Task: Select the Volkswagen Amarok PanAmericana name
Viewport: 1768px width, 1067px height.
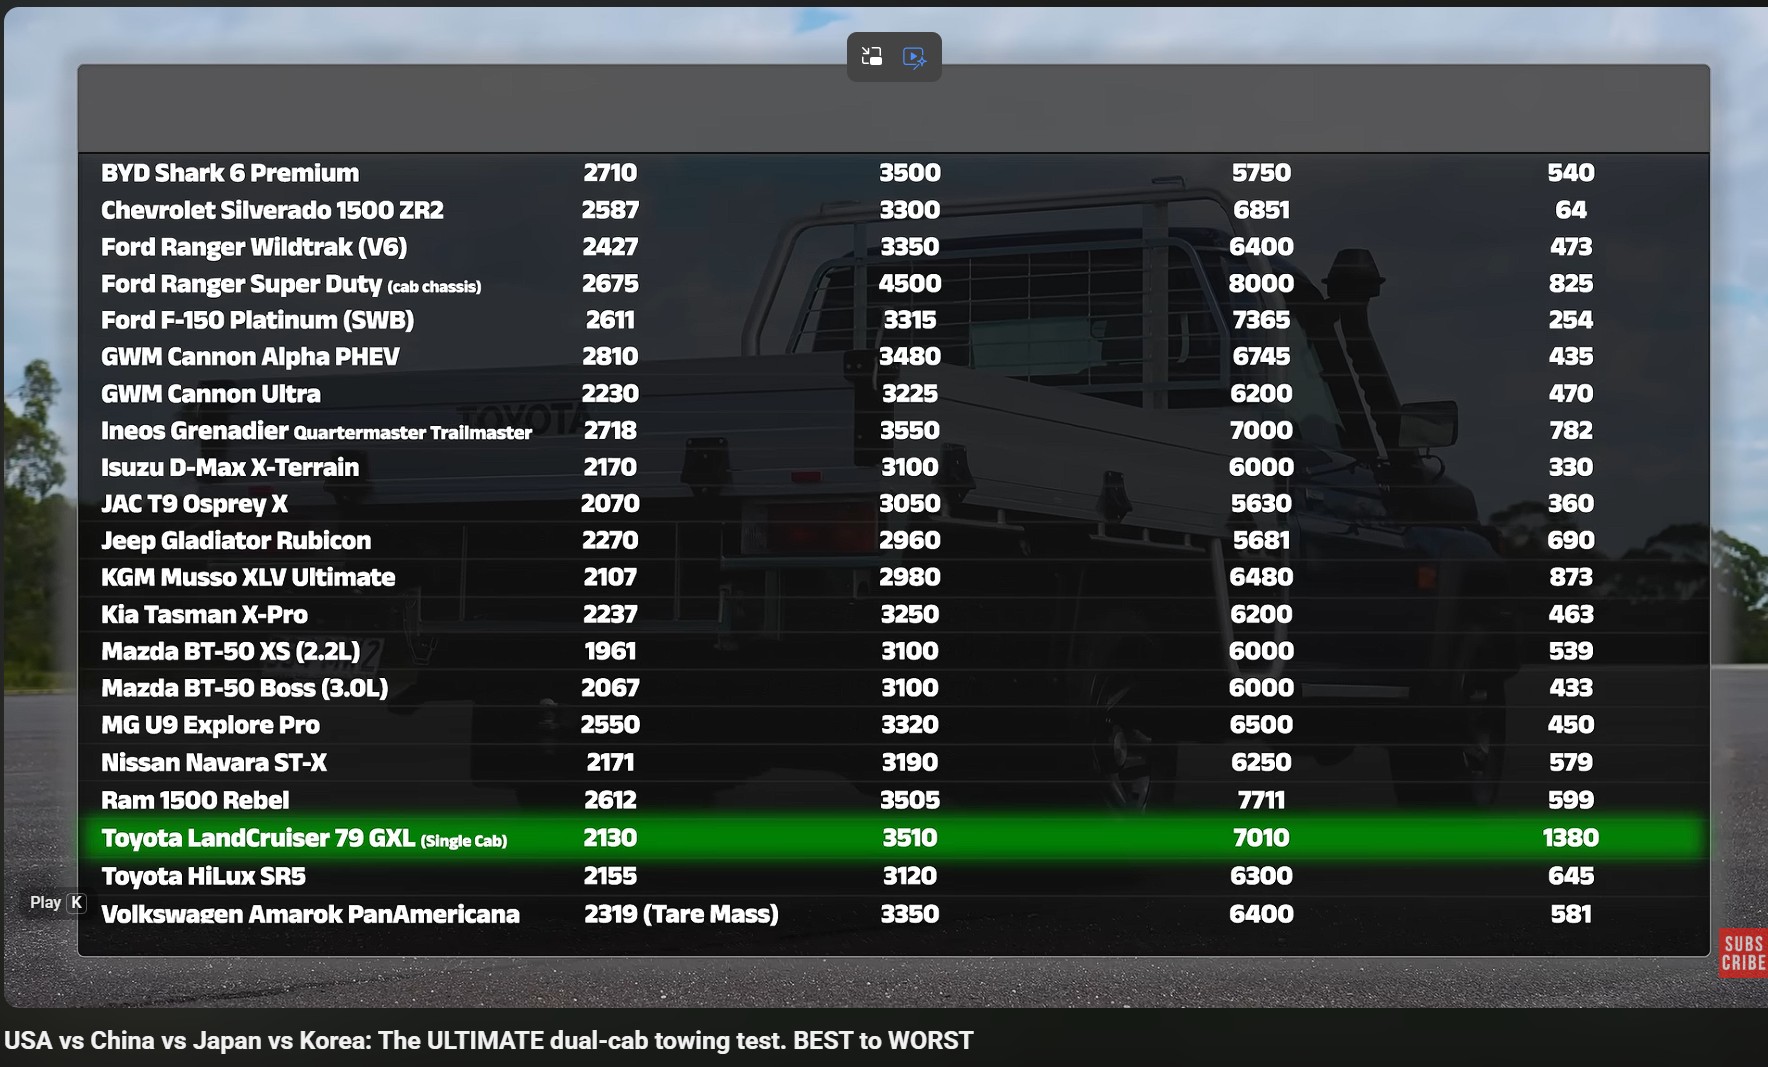Action: click(x=310, y=914)
